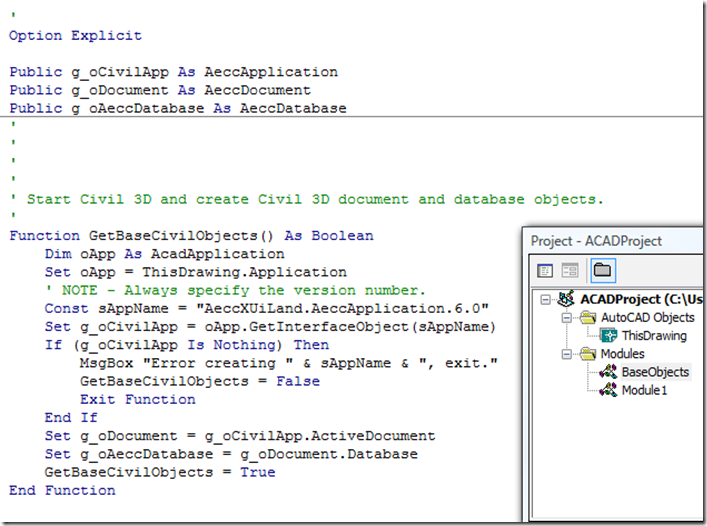Collapse the ACADProject tree root node

point(546,299)
